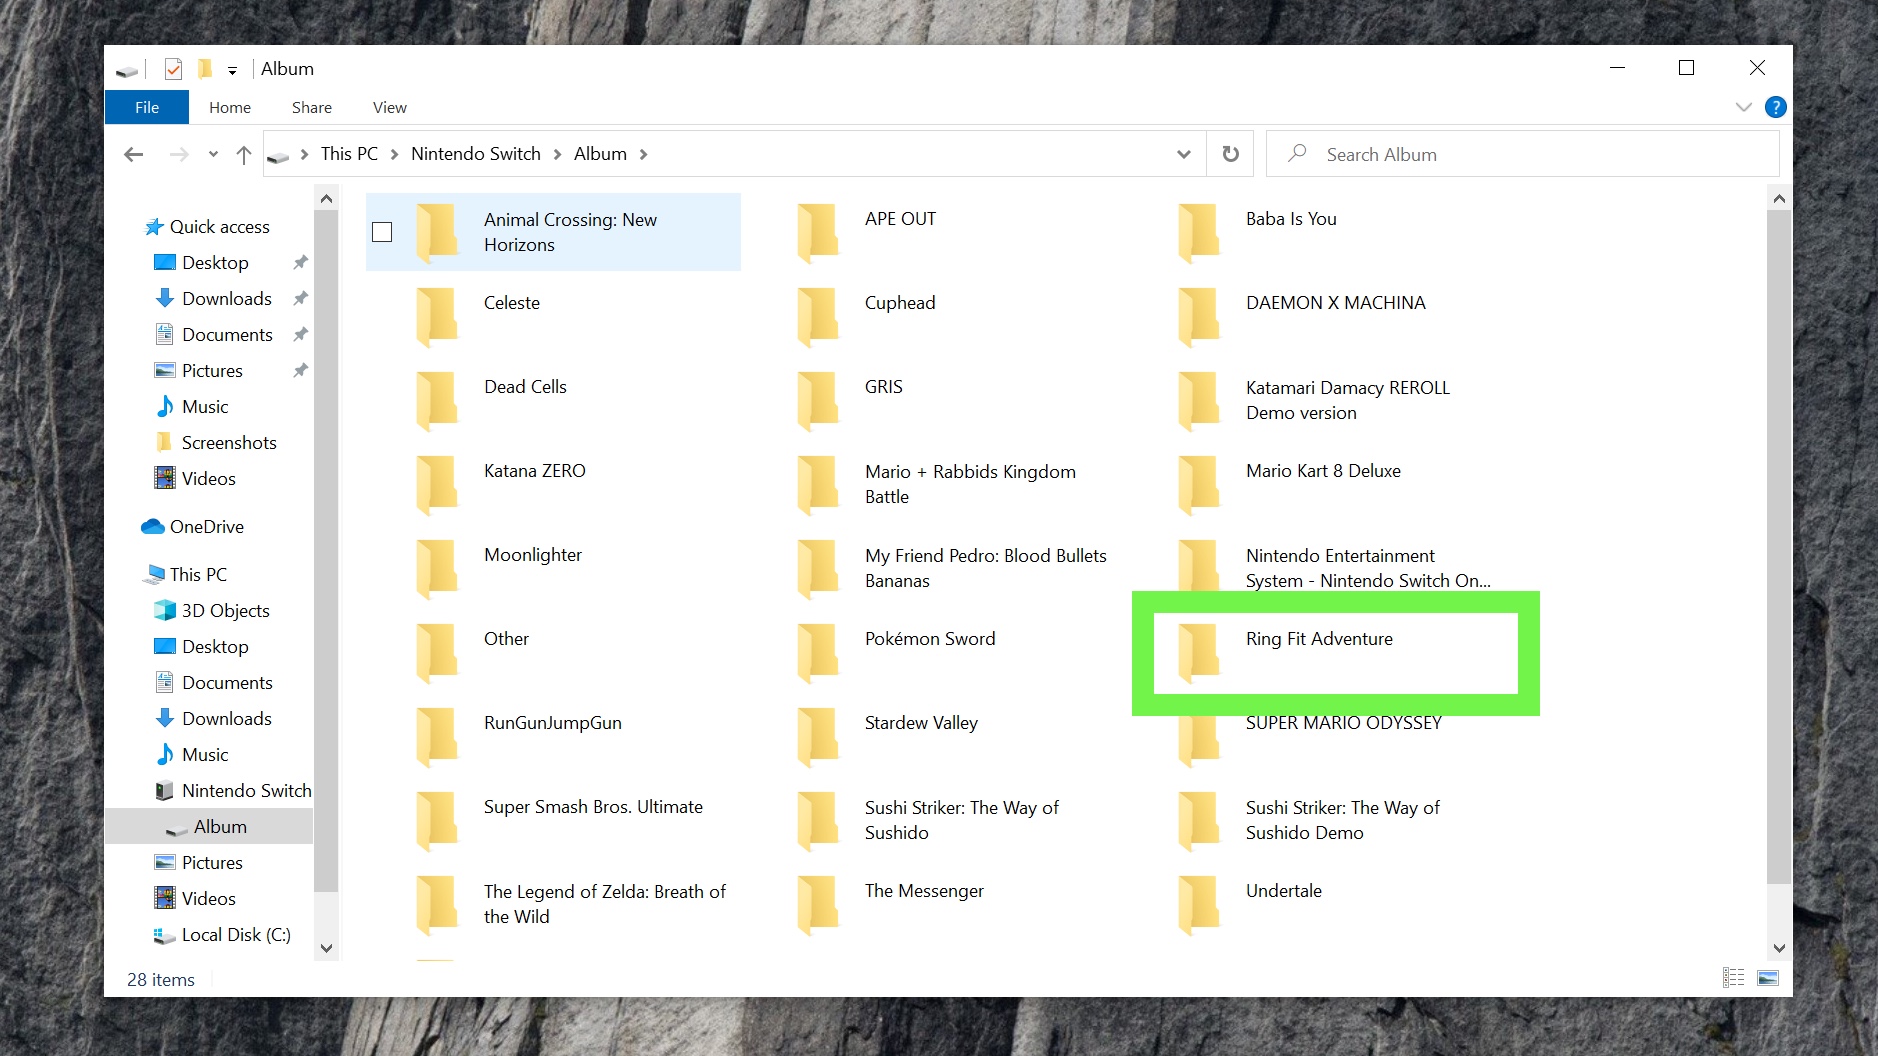This screenshot has height=1056, width=1878.
Task: Click navigation pane scroll down arrow
Action: [326, 947]
